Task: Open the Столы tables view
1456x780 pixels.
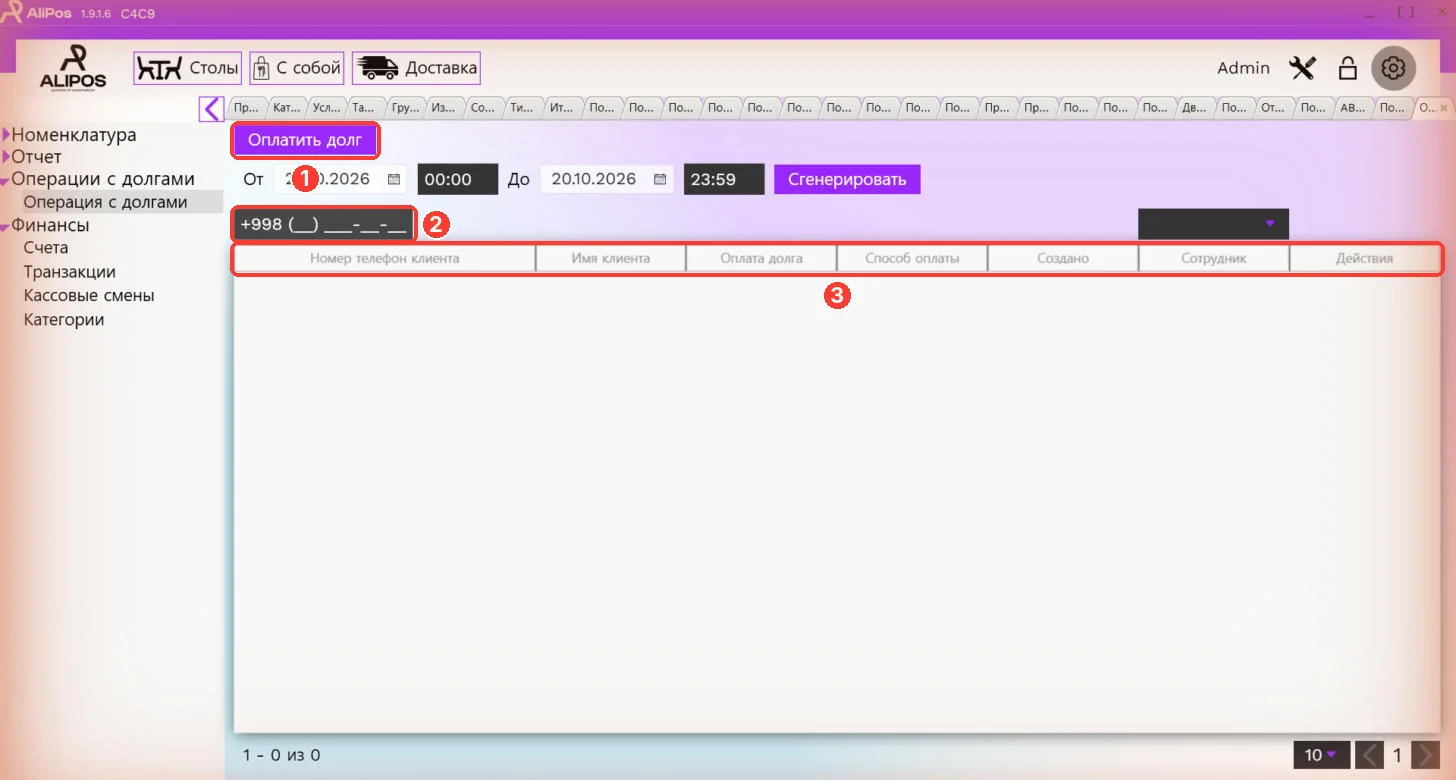Action: [x=188, y=68]
